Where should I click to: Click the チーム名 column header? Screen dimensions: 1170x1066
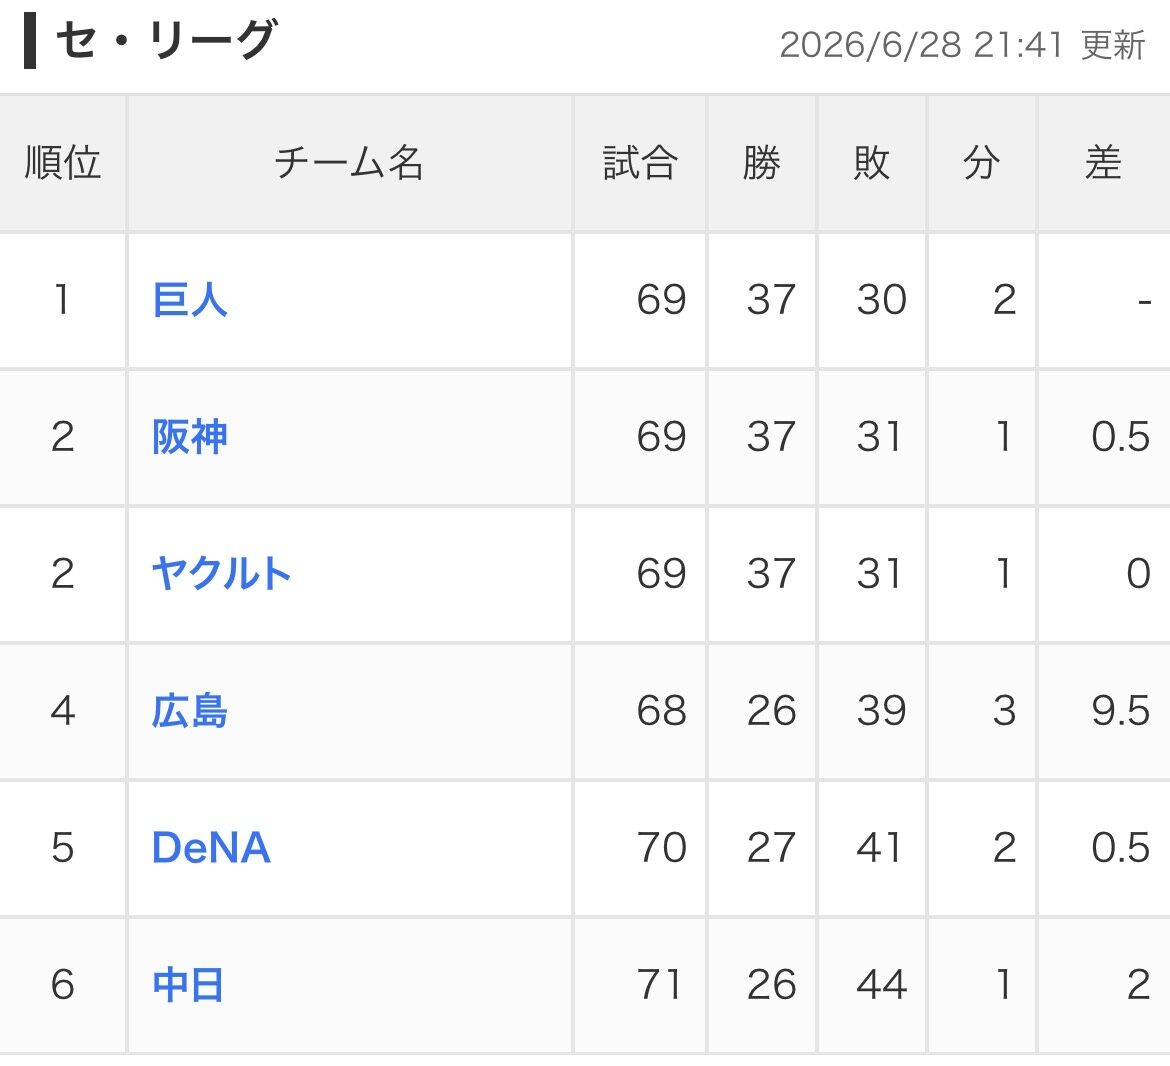tap(349, 163)
